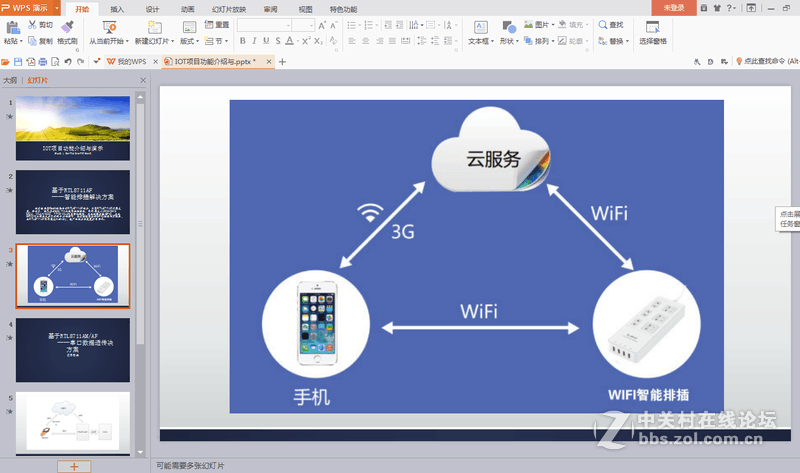This screenshot has width=800, height=473.
Task: Switch to 我的WPS document tab
Action: 132,62
